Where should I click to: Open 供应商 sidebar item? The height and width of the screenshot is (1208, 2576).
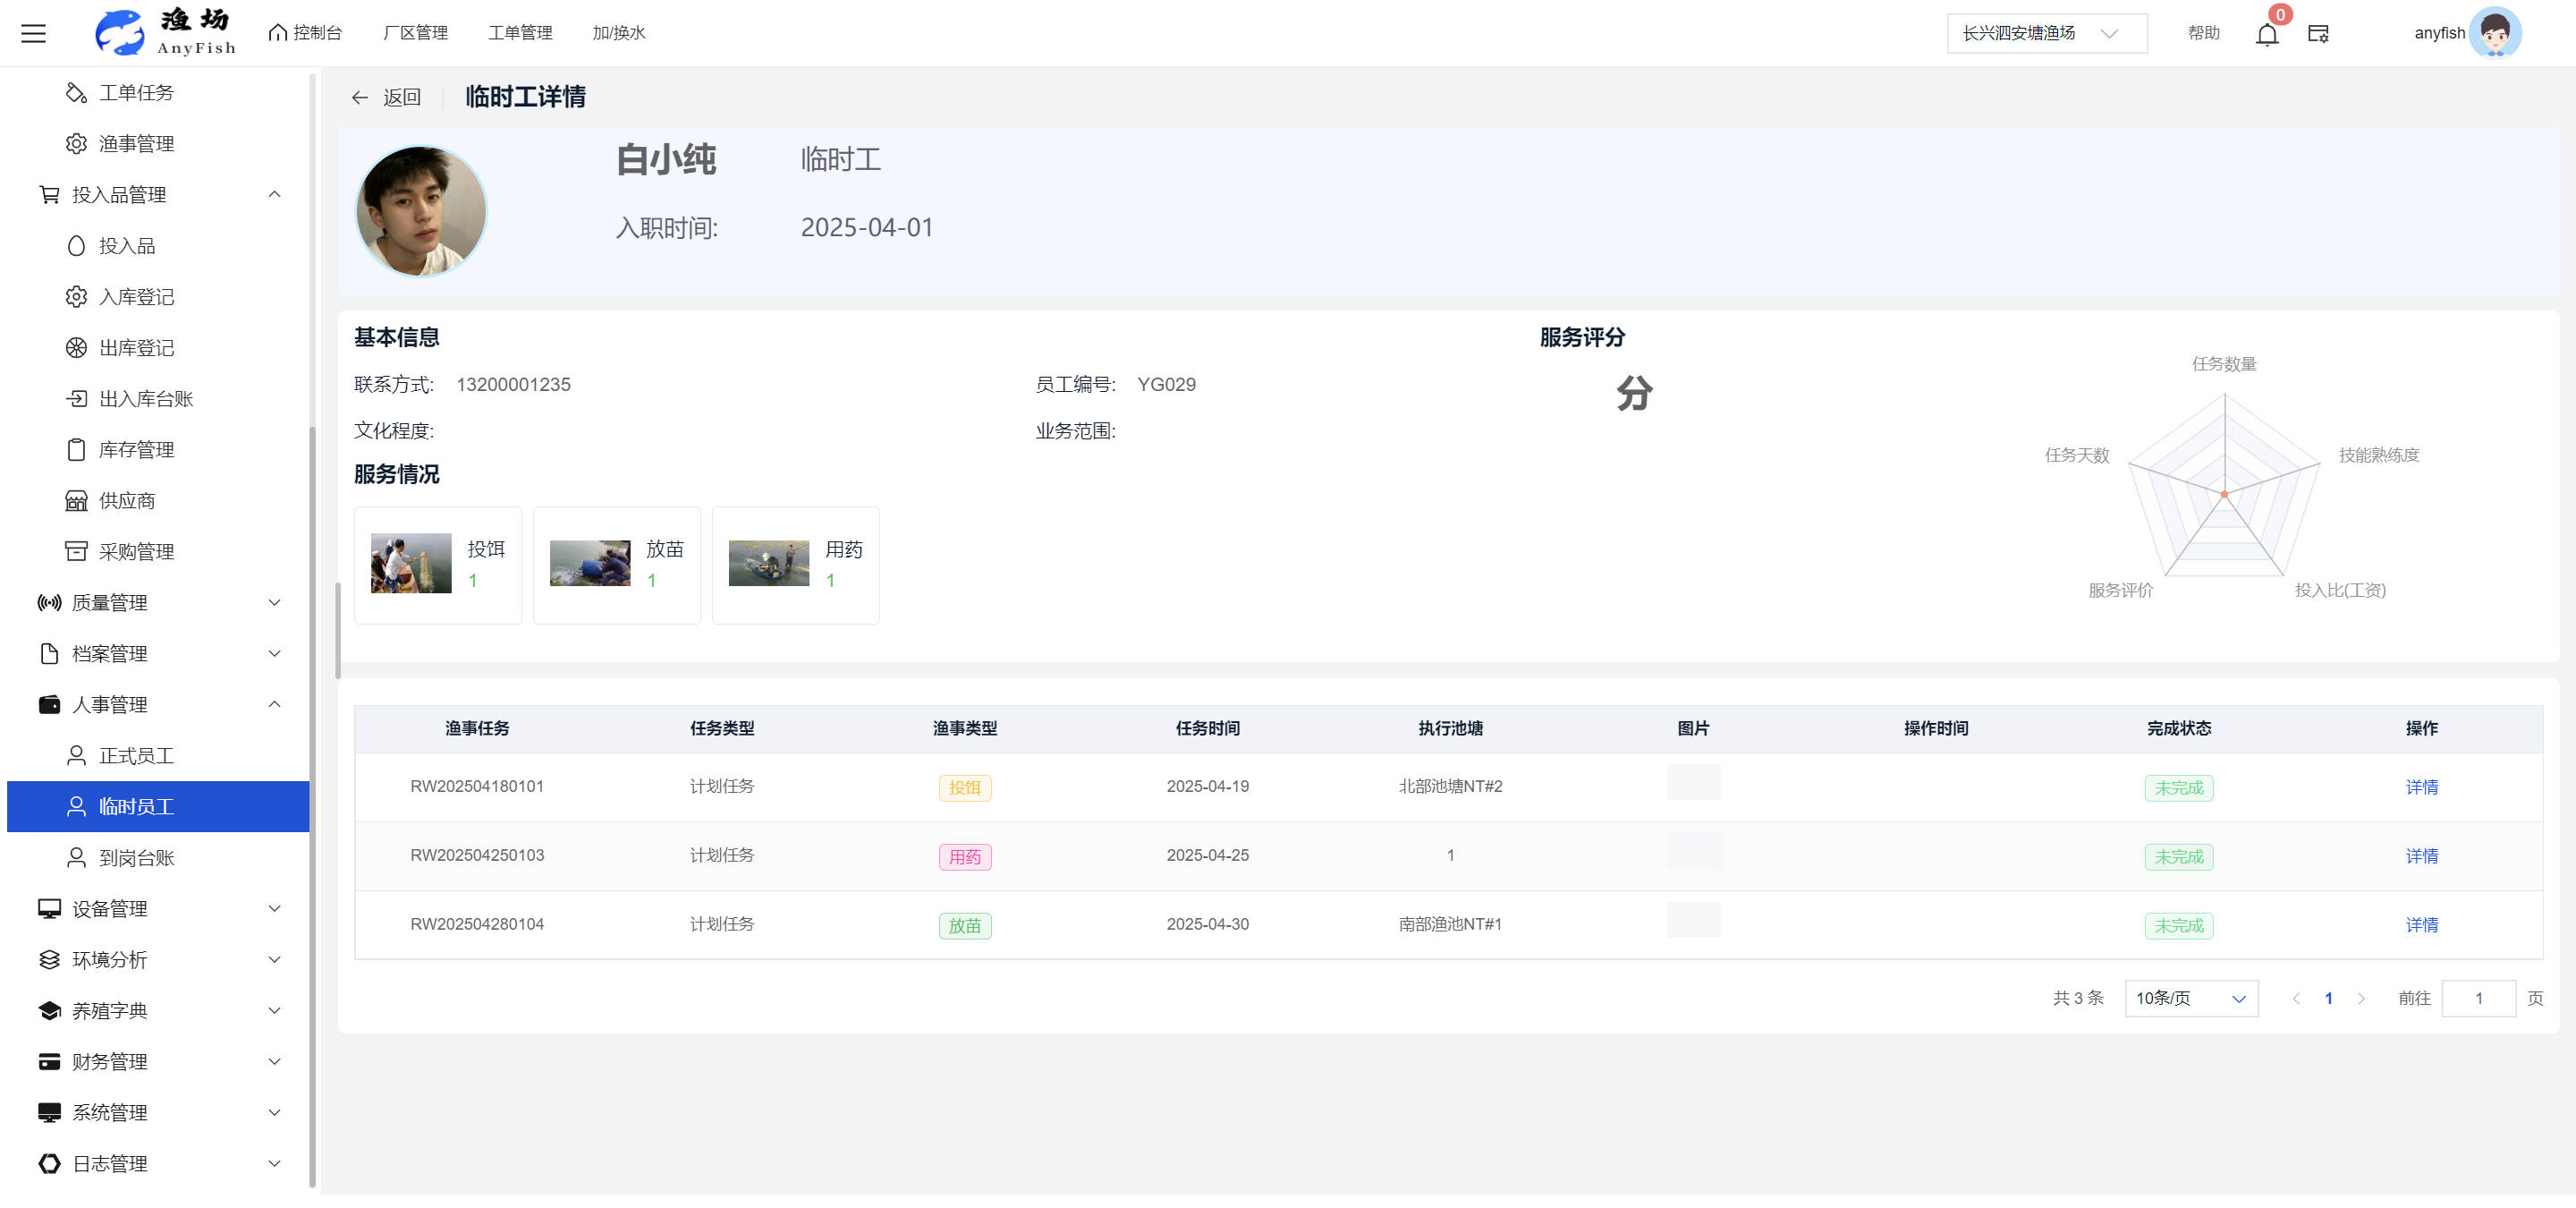tap(126, 501)
